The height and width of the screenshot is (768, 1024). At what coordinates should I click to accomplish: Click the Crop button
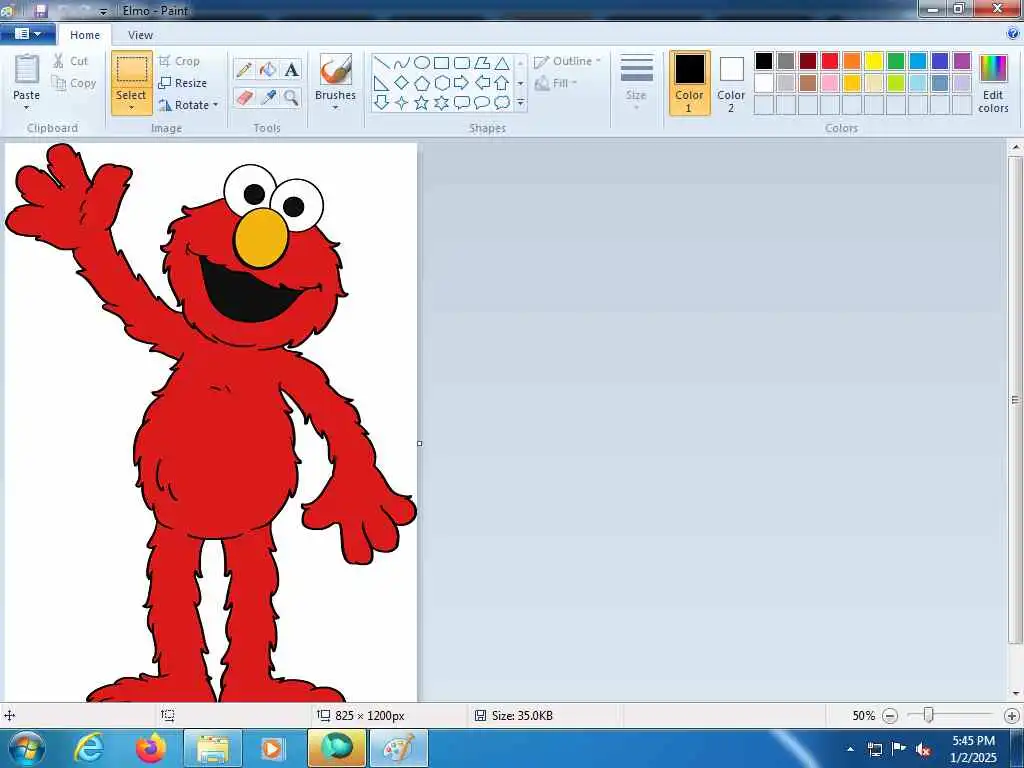[179, 61]
